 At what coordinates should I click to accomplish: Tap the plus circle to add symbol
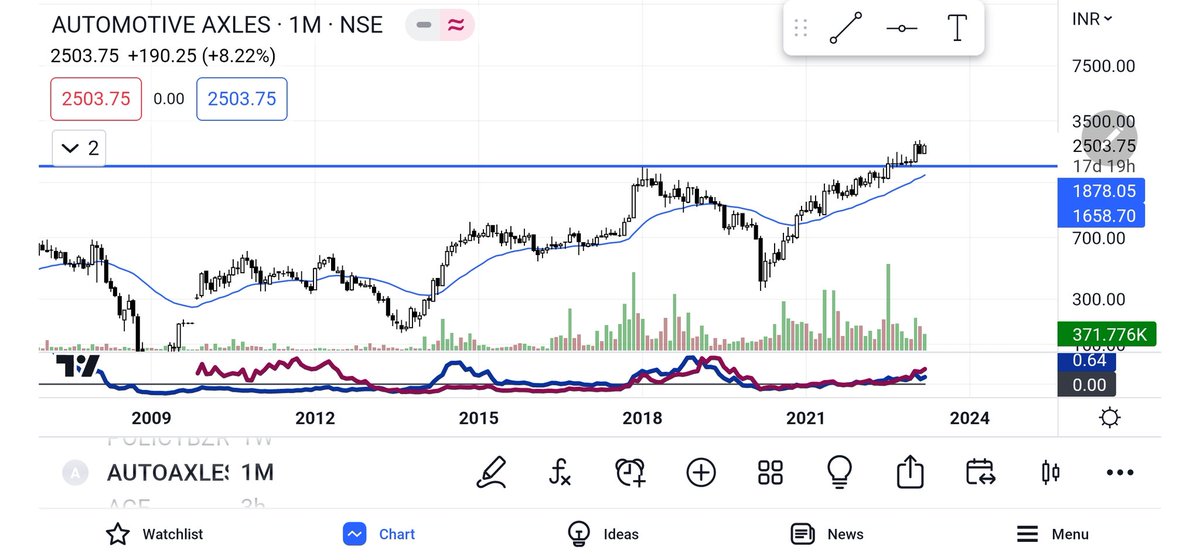pos(701,471)
